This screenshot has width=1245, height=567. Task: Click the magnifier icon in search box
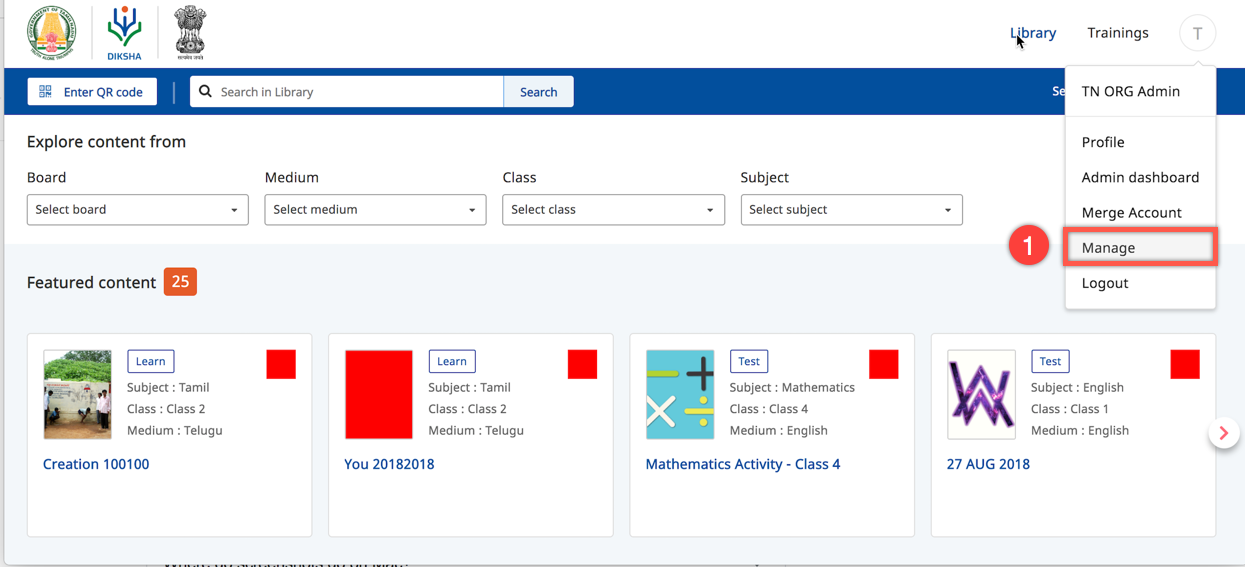coord(206,92)
